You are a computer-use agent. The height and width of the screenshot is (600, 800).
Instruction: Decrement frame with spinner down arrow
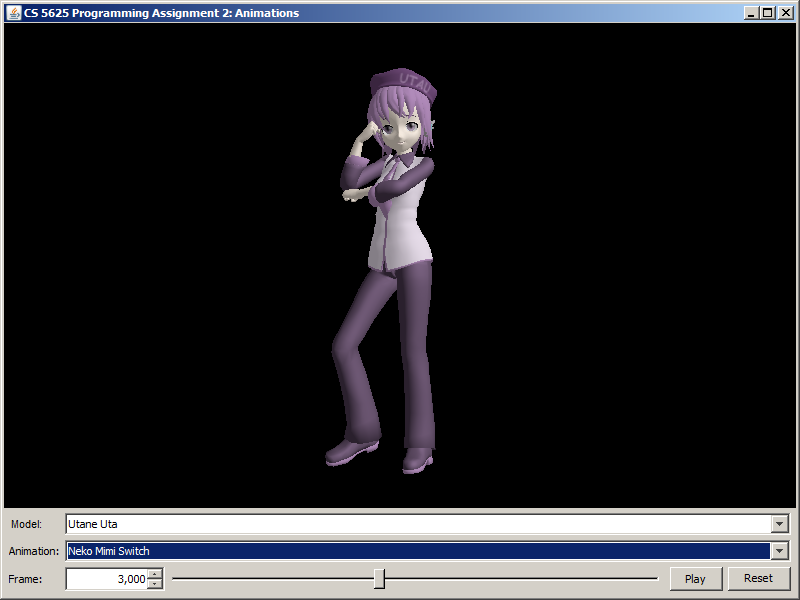[x=154, y=584]
